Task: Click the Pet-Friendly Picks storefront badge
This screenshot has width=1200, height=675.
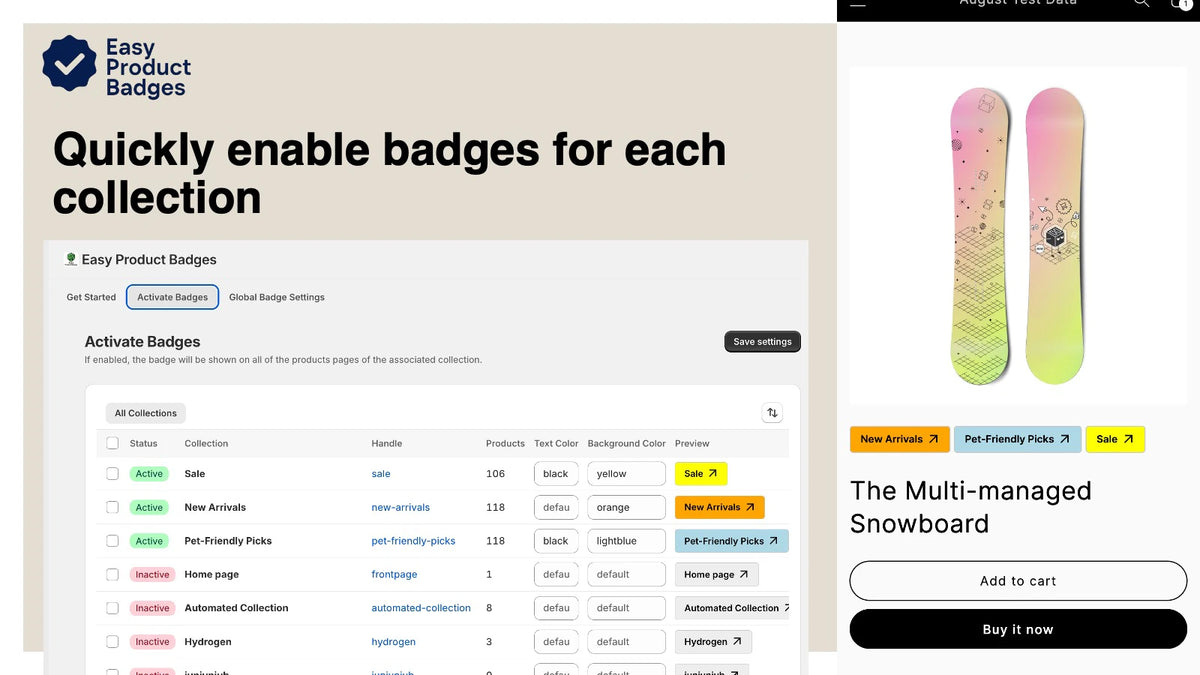Action: pos(1017,439)
